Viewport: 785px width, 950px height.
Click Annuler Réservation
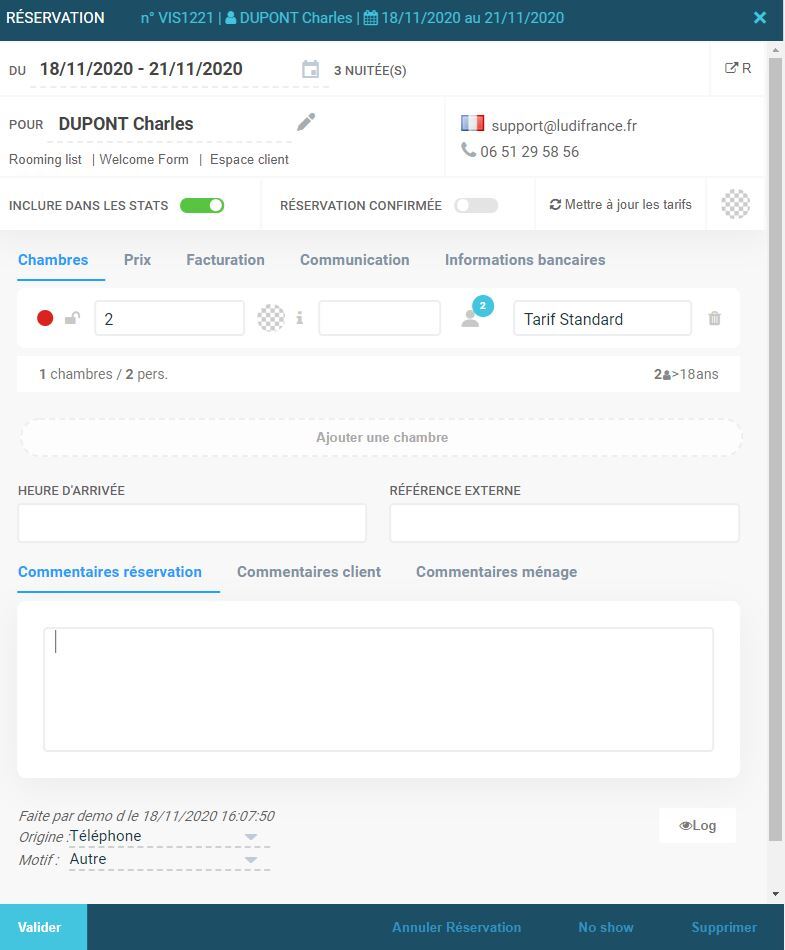click(x=456, y=927)
